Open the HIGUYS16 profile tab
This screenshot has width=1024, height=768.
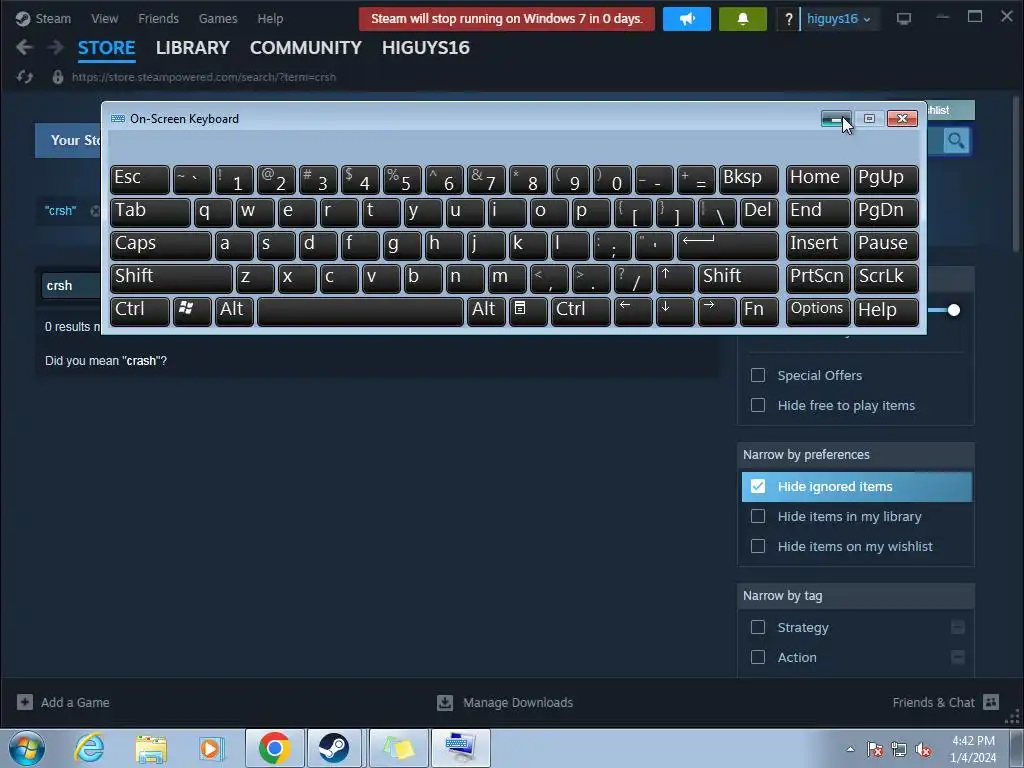426,48
